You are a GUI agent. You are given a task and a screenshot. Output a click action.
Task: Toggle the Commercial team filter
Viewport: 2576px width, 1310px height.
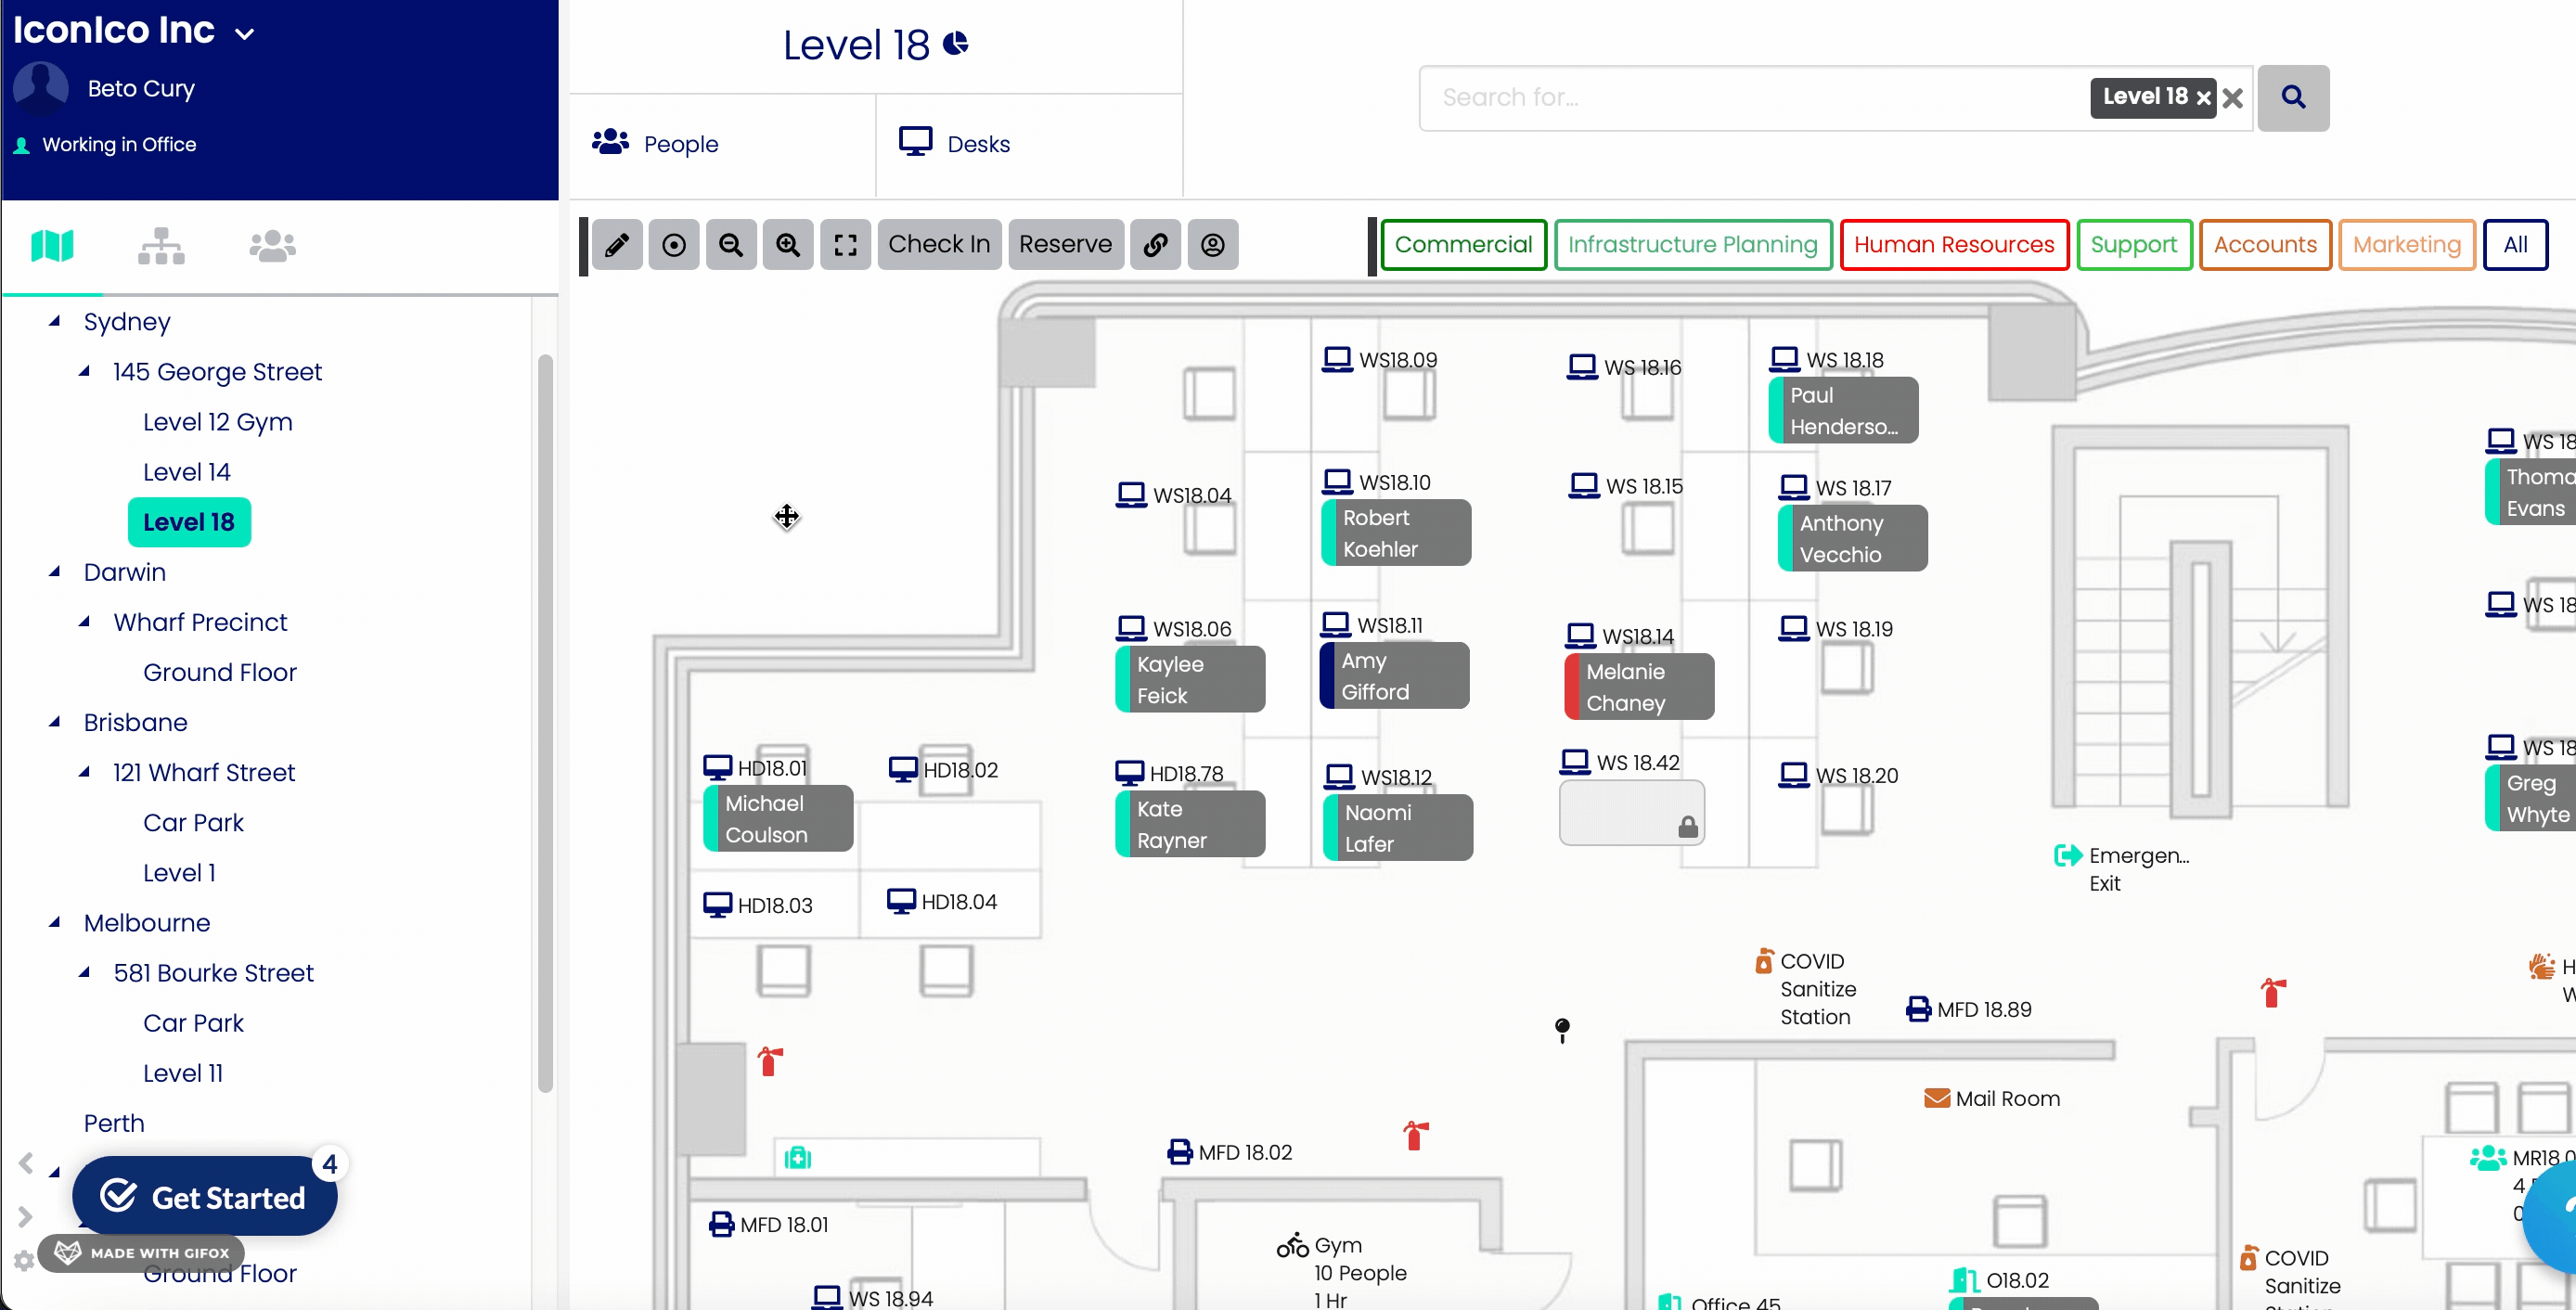click(1463, 244)
